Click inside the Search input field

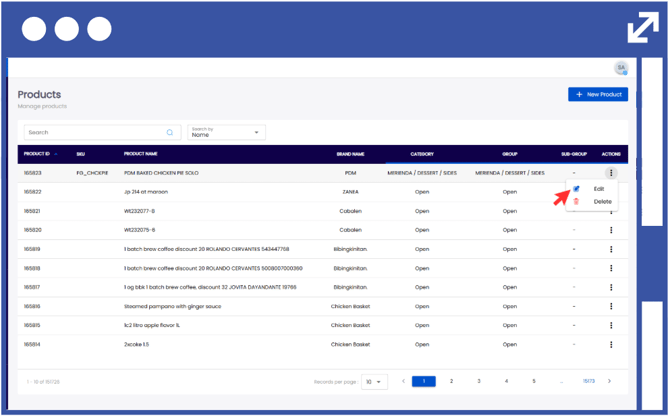click(x=95, y=132)
